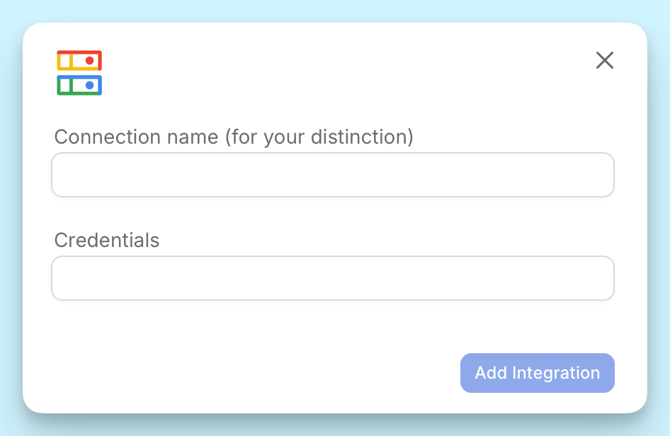
Task: Submit the form via Add Integration
Action: 537,373
